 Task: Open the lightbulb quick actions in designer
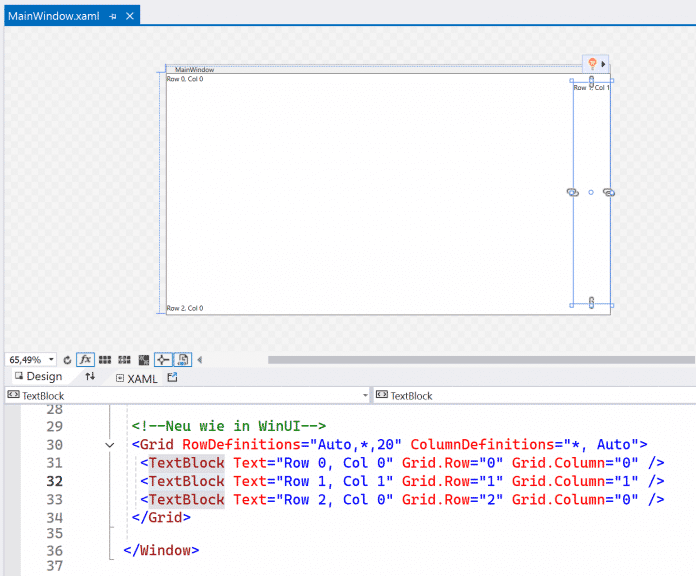(592, 63)
